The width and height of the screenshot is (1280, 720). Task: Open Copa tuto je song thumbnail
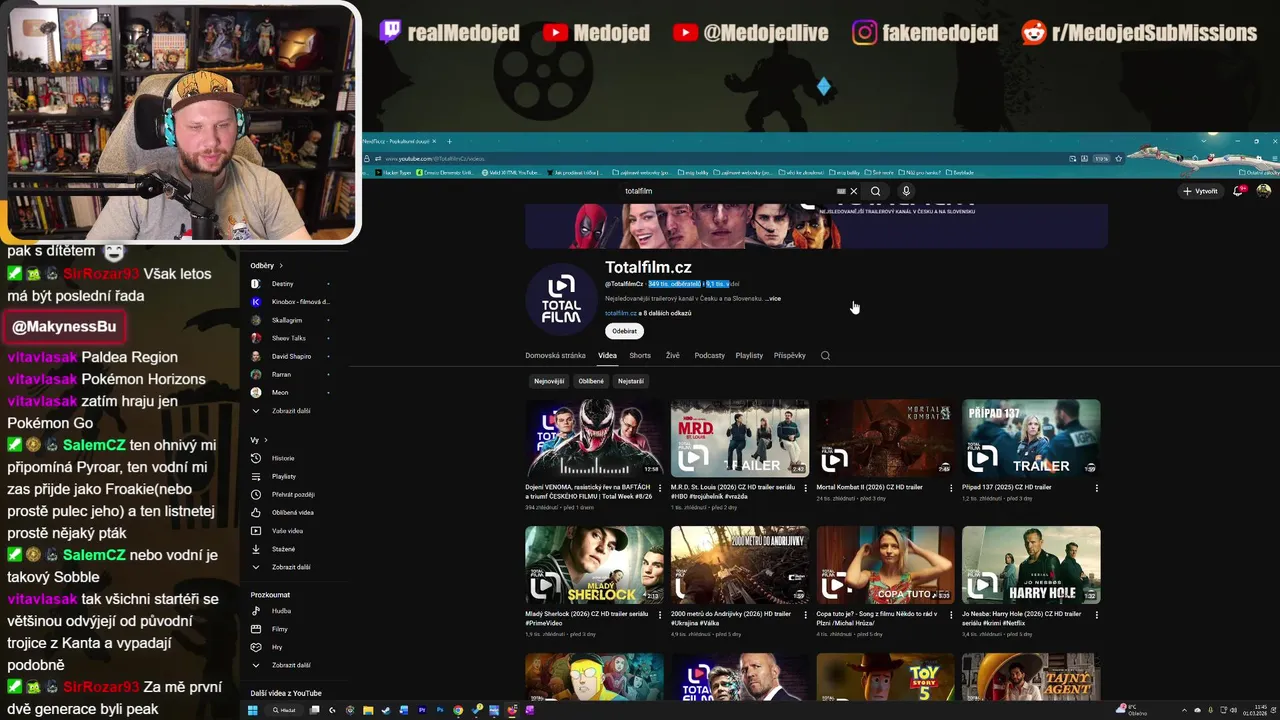coord(885,565)
